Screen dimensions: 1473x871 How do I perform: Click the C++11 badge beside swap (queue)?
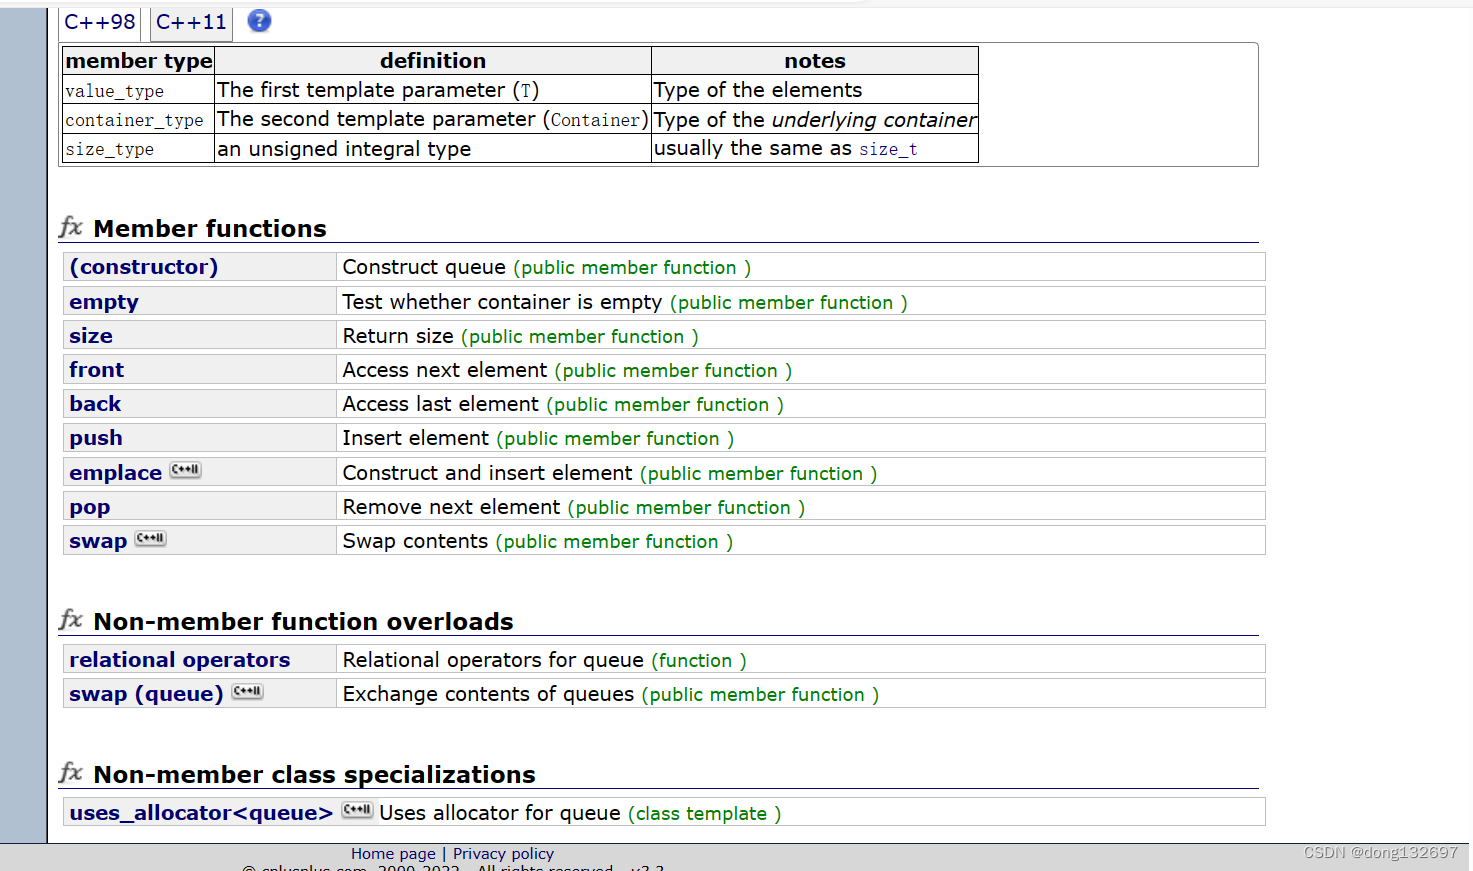pos(247,691)
